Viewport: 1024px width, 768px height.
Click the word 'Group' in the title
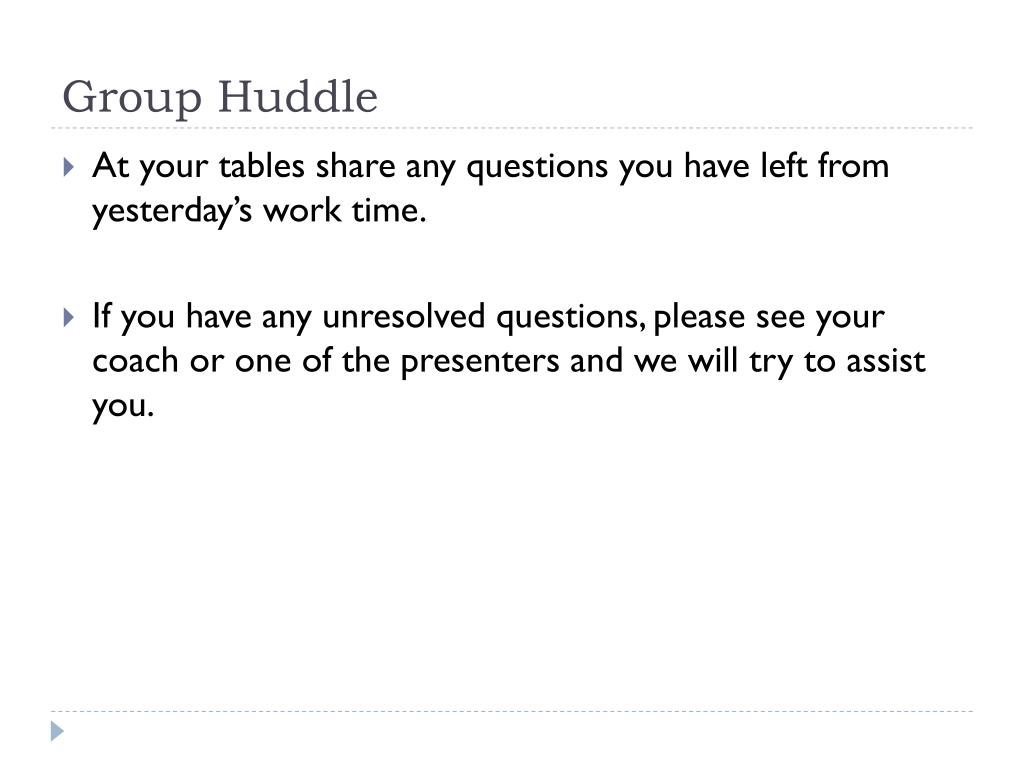132,99
